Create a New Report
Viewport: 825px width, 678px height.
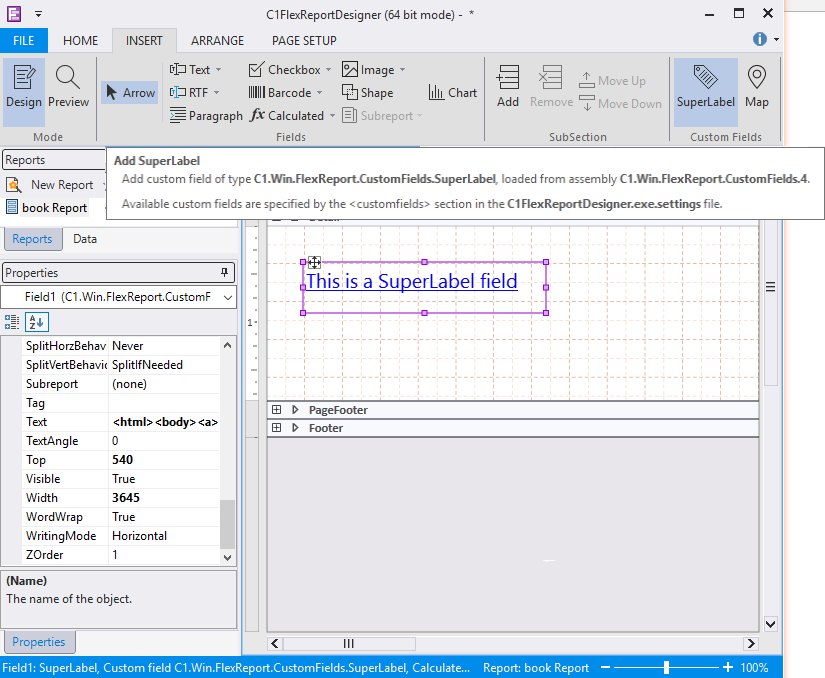pyautogui.click(x=51, y=185)
